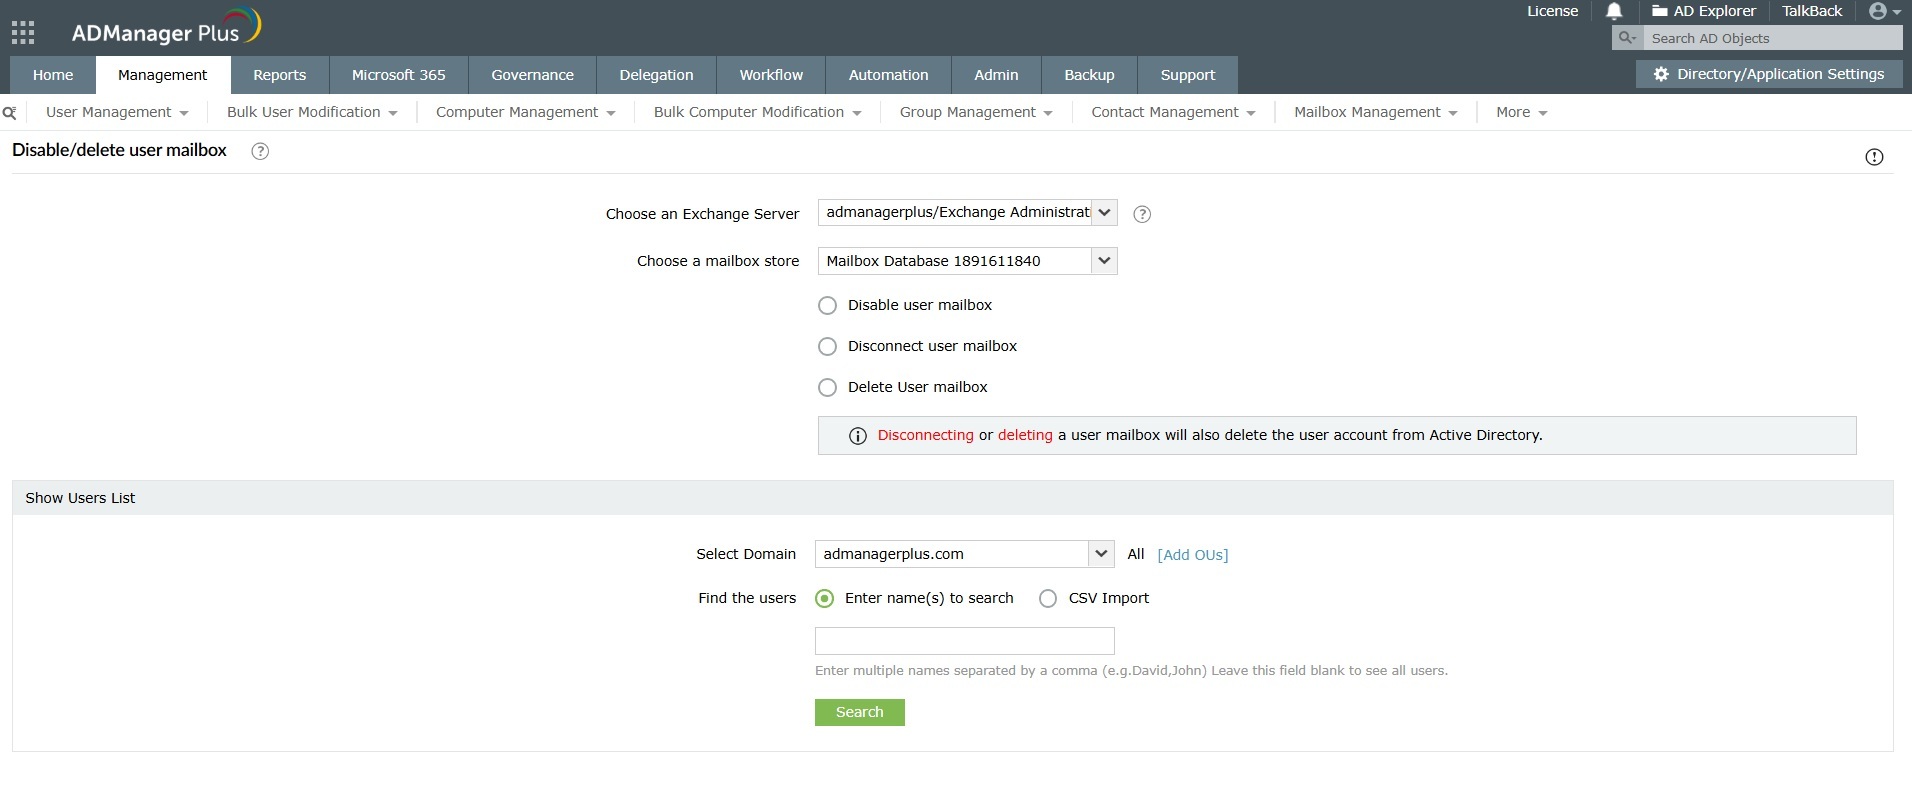
Task: Open the TalkBack link
Action: [x=1812, y=11]
